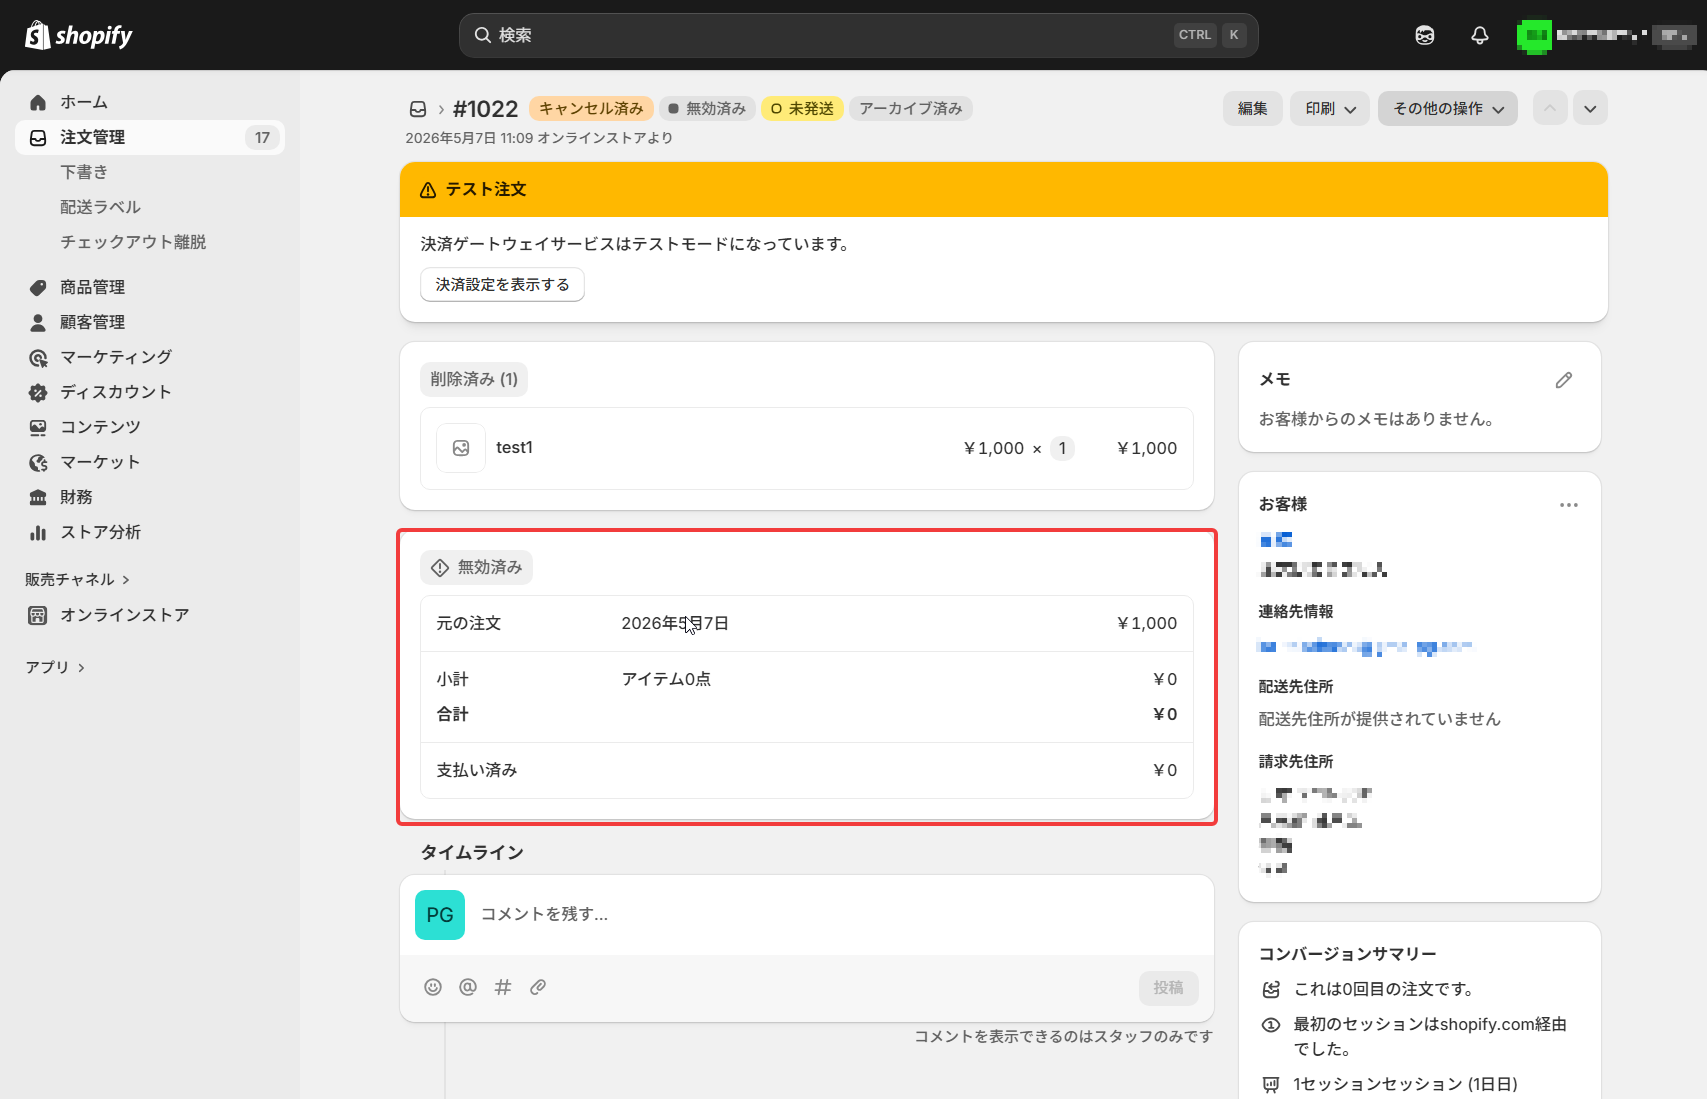
Task: Open 配送ラベル (shipping labels) submenu item
Action: coord(100,207)
